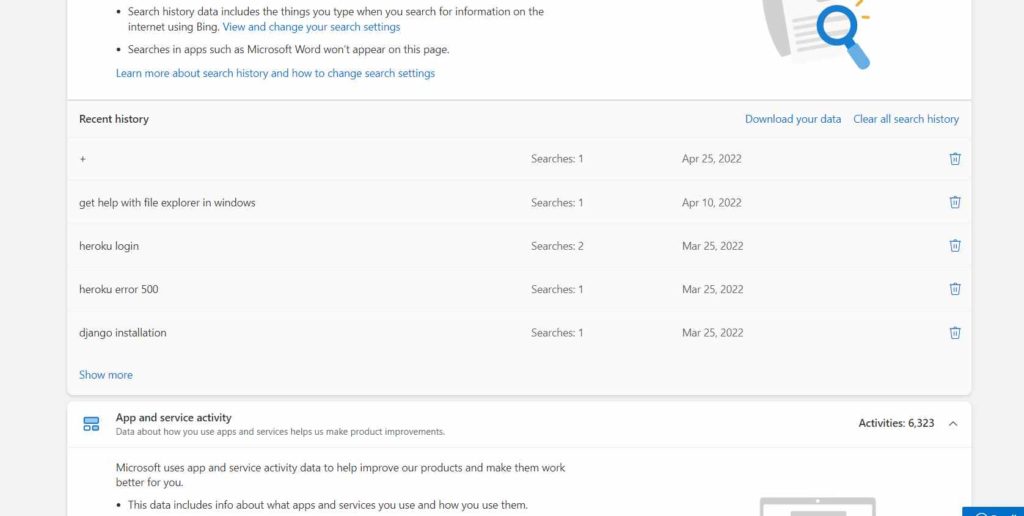
Task: Click the 'django installation' search text
Action: coord(123,333)
